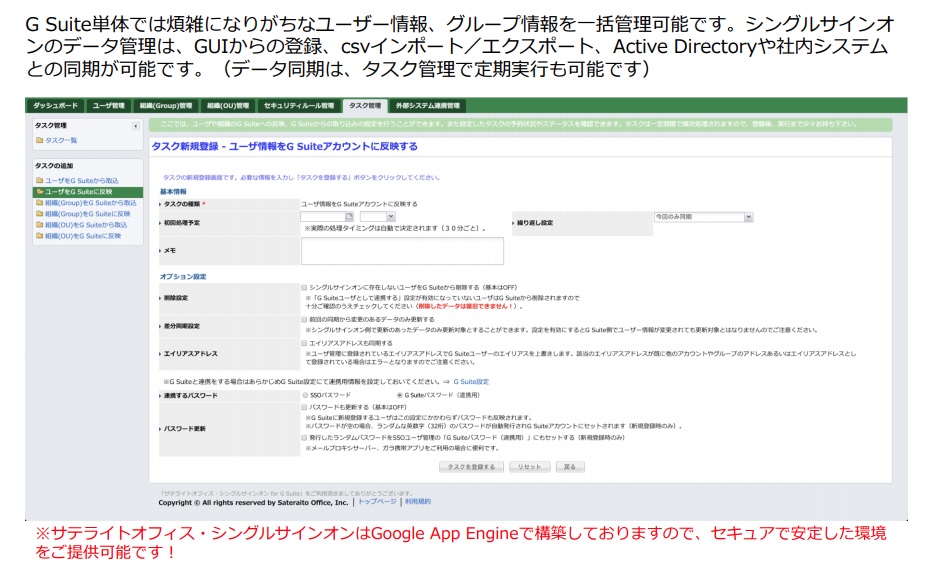943x575 pixels.
Task: Click the タスク一覧 folder icon
Action: [x=40, y=140]
